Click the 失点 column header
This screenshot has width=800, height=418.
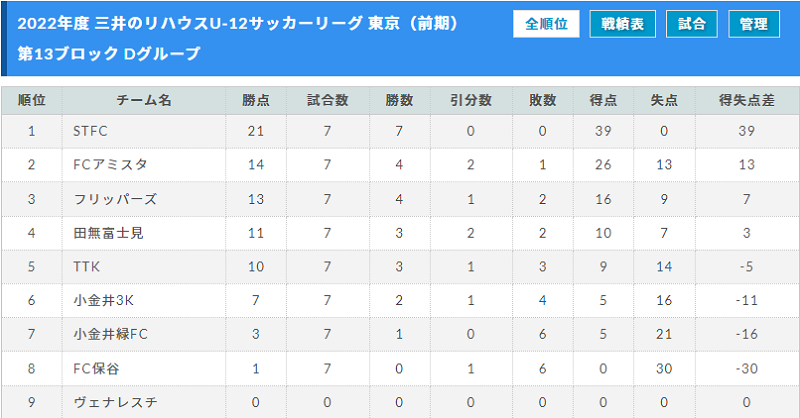coord(664,100)
